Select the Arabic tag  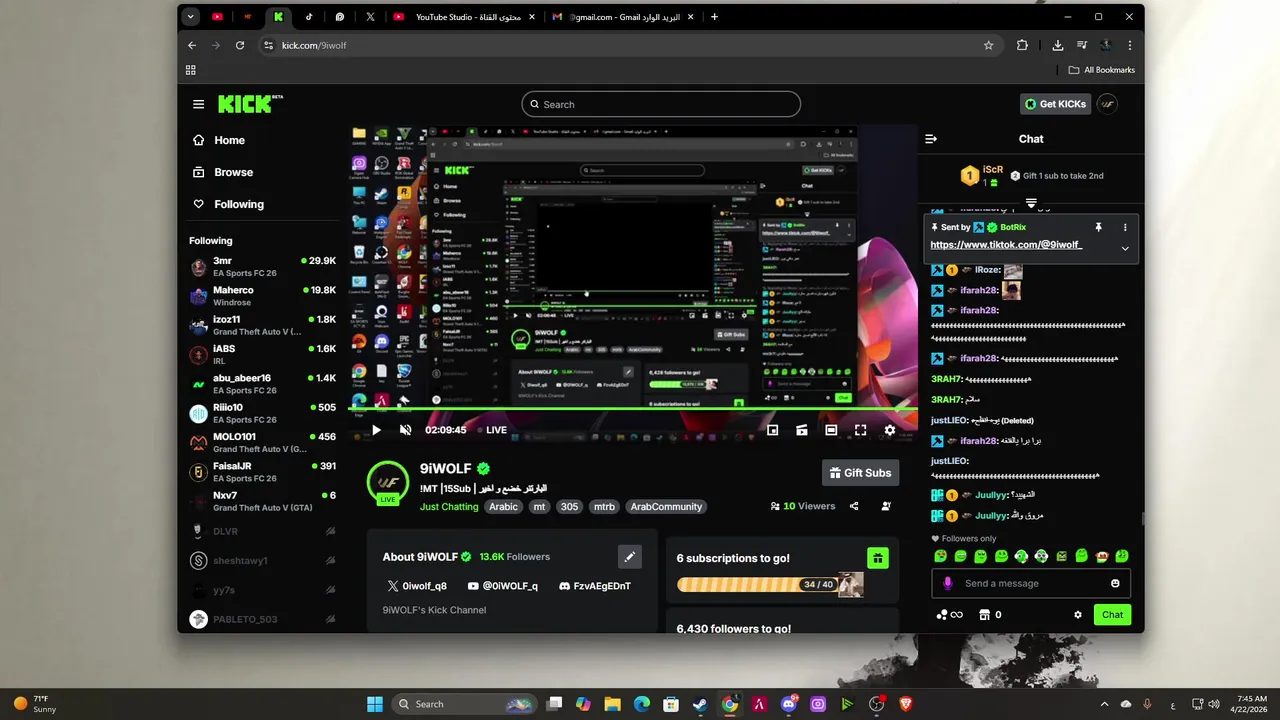click(x=503, y=507)
